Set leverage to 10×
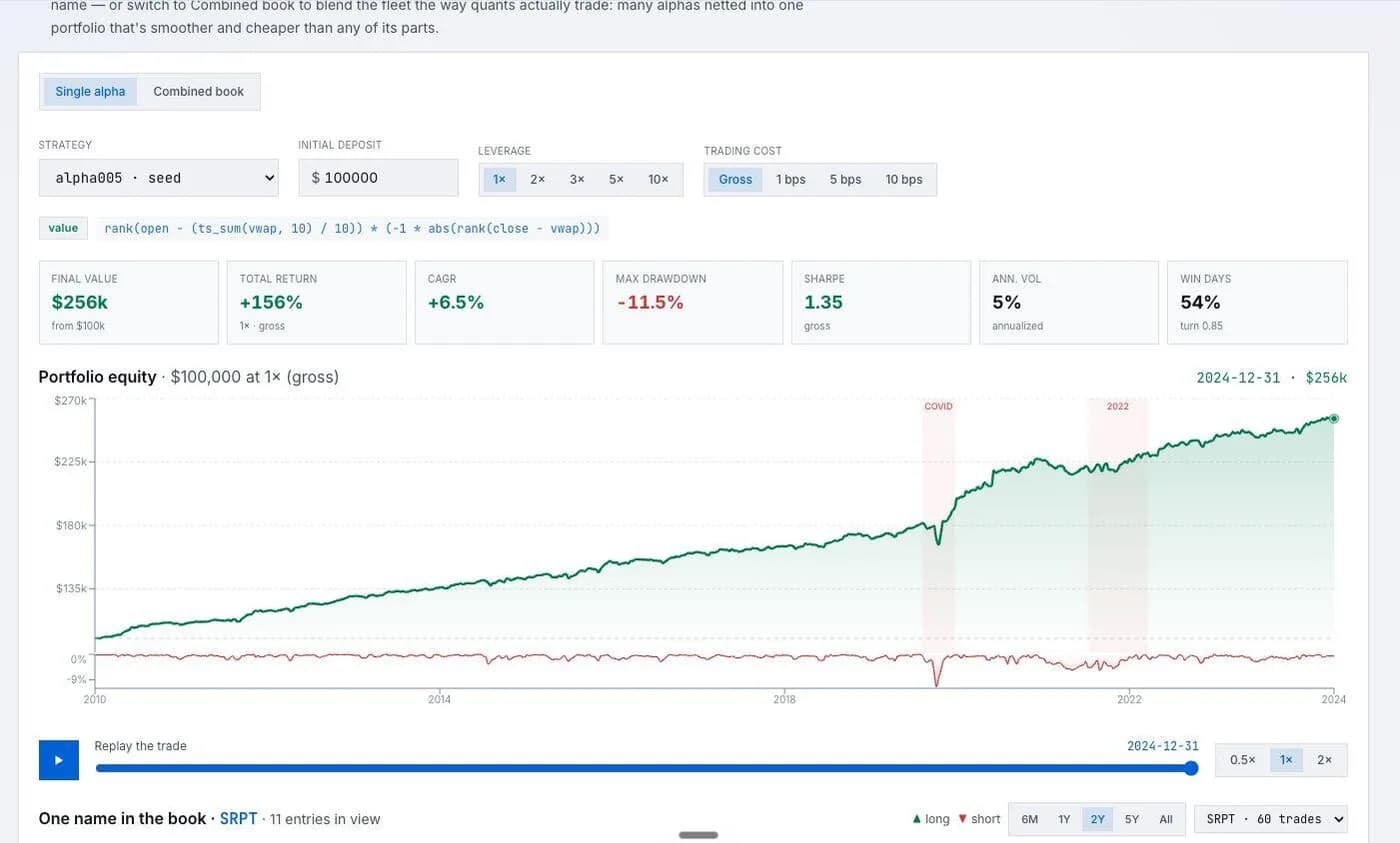Image resolution: width=1400 pixels, height=843 pixels. click(658, 179)
